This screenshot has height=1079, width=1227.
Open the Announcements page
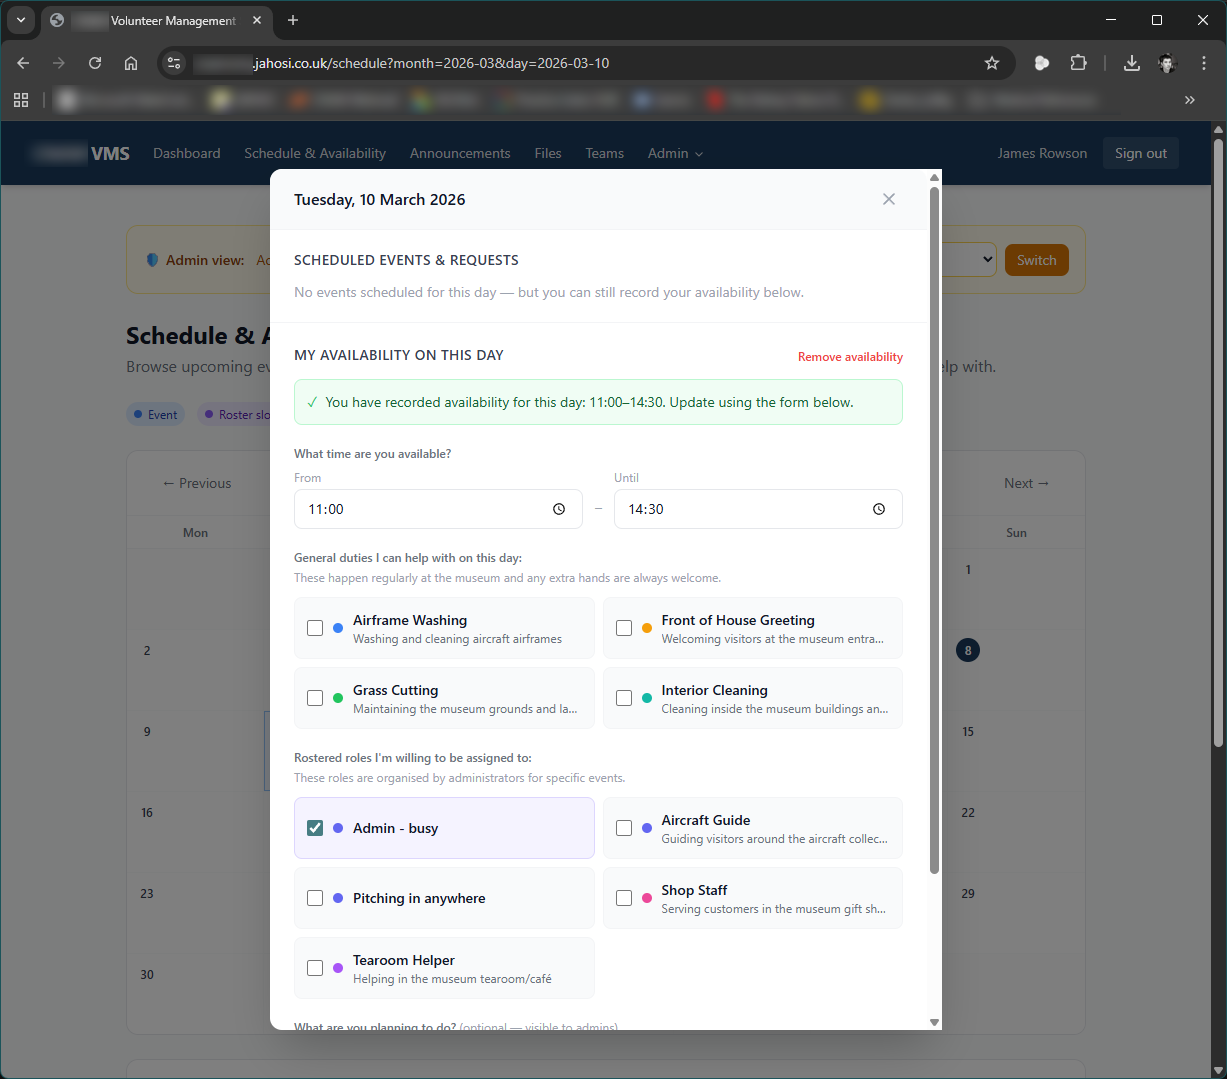[x=460, y=153]
